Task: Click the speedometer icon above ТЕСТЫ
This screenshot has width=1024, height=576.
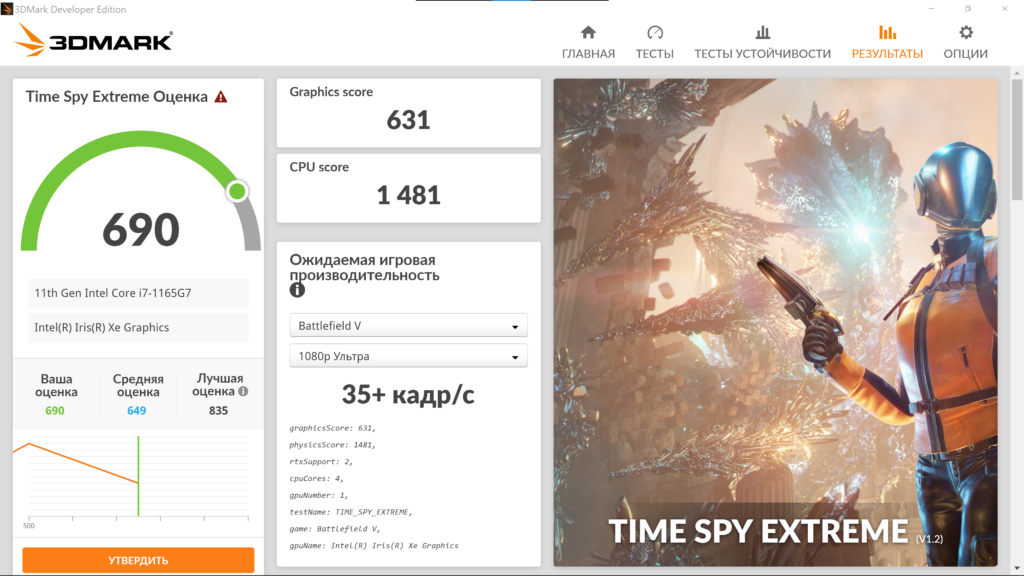Action: (x=655, y=32)
